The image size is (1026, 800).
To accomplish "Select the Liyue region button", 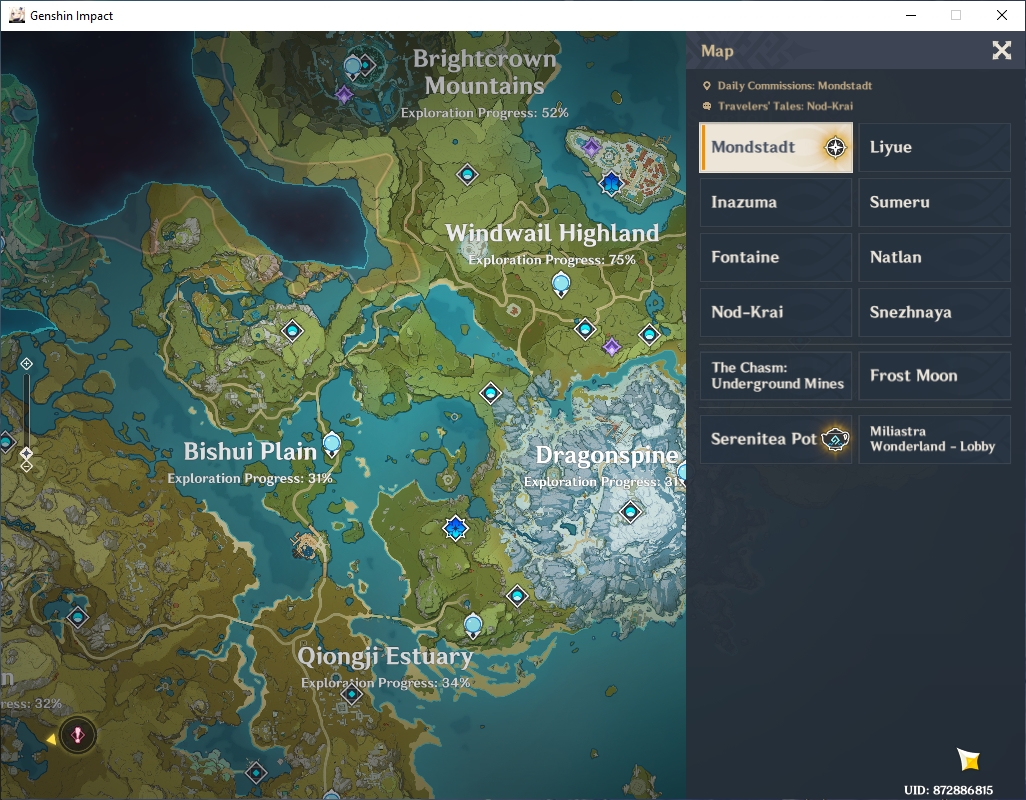I will point(934,147).
